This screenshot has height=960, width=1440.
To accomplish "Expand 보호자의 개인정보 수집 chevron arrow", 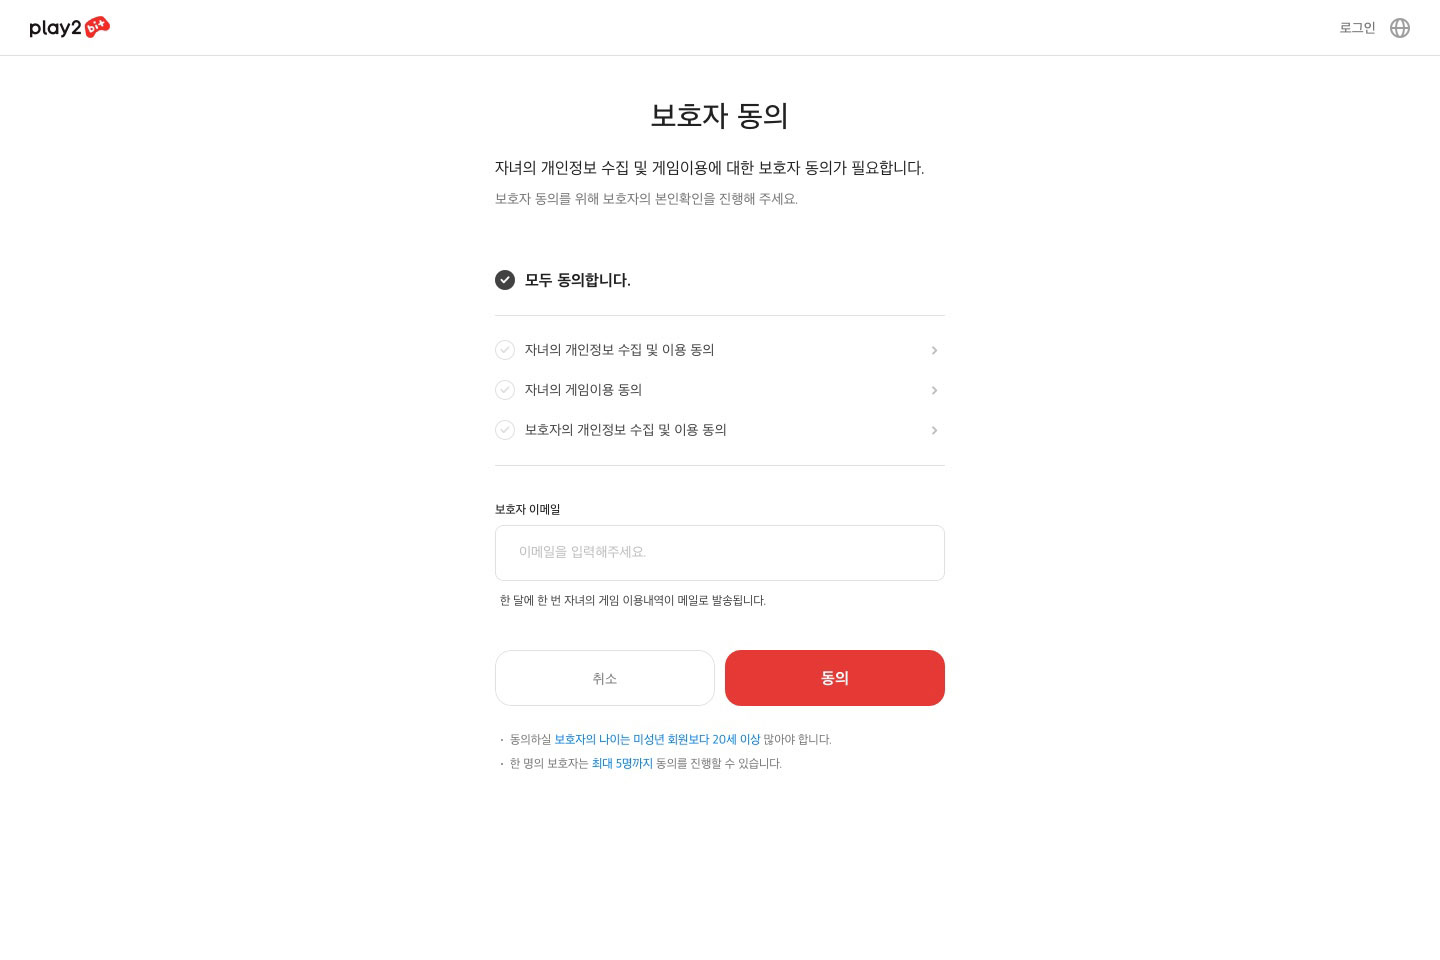I will [x=934, y=430].
